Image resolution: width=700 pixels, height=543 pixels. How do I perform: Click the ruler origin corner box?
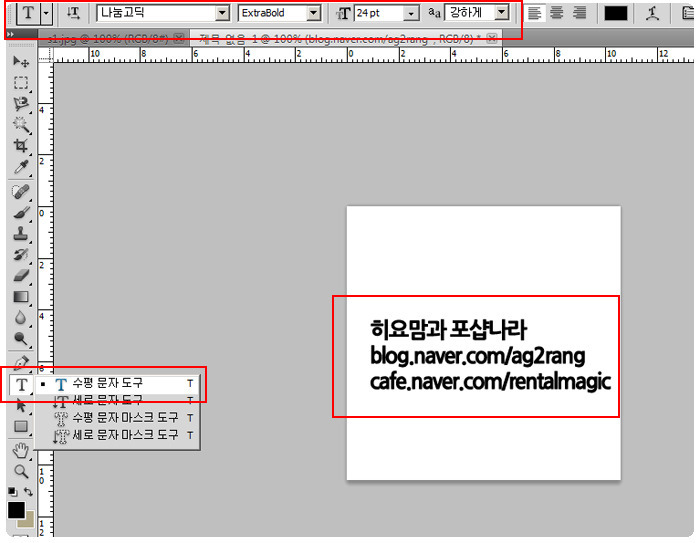(46, 55)
